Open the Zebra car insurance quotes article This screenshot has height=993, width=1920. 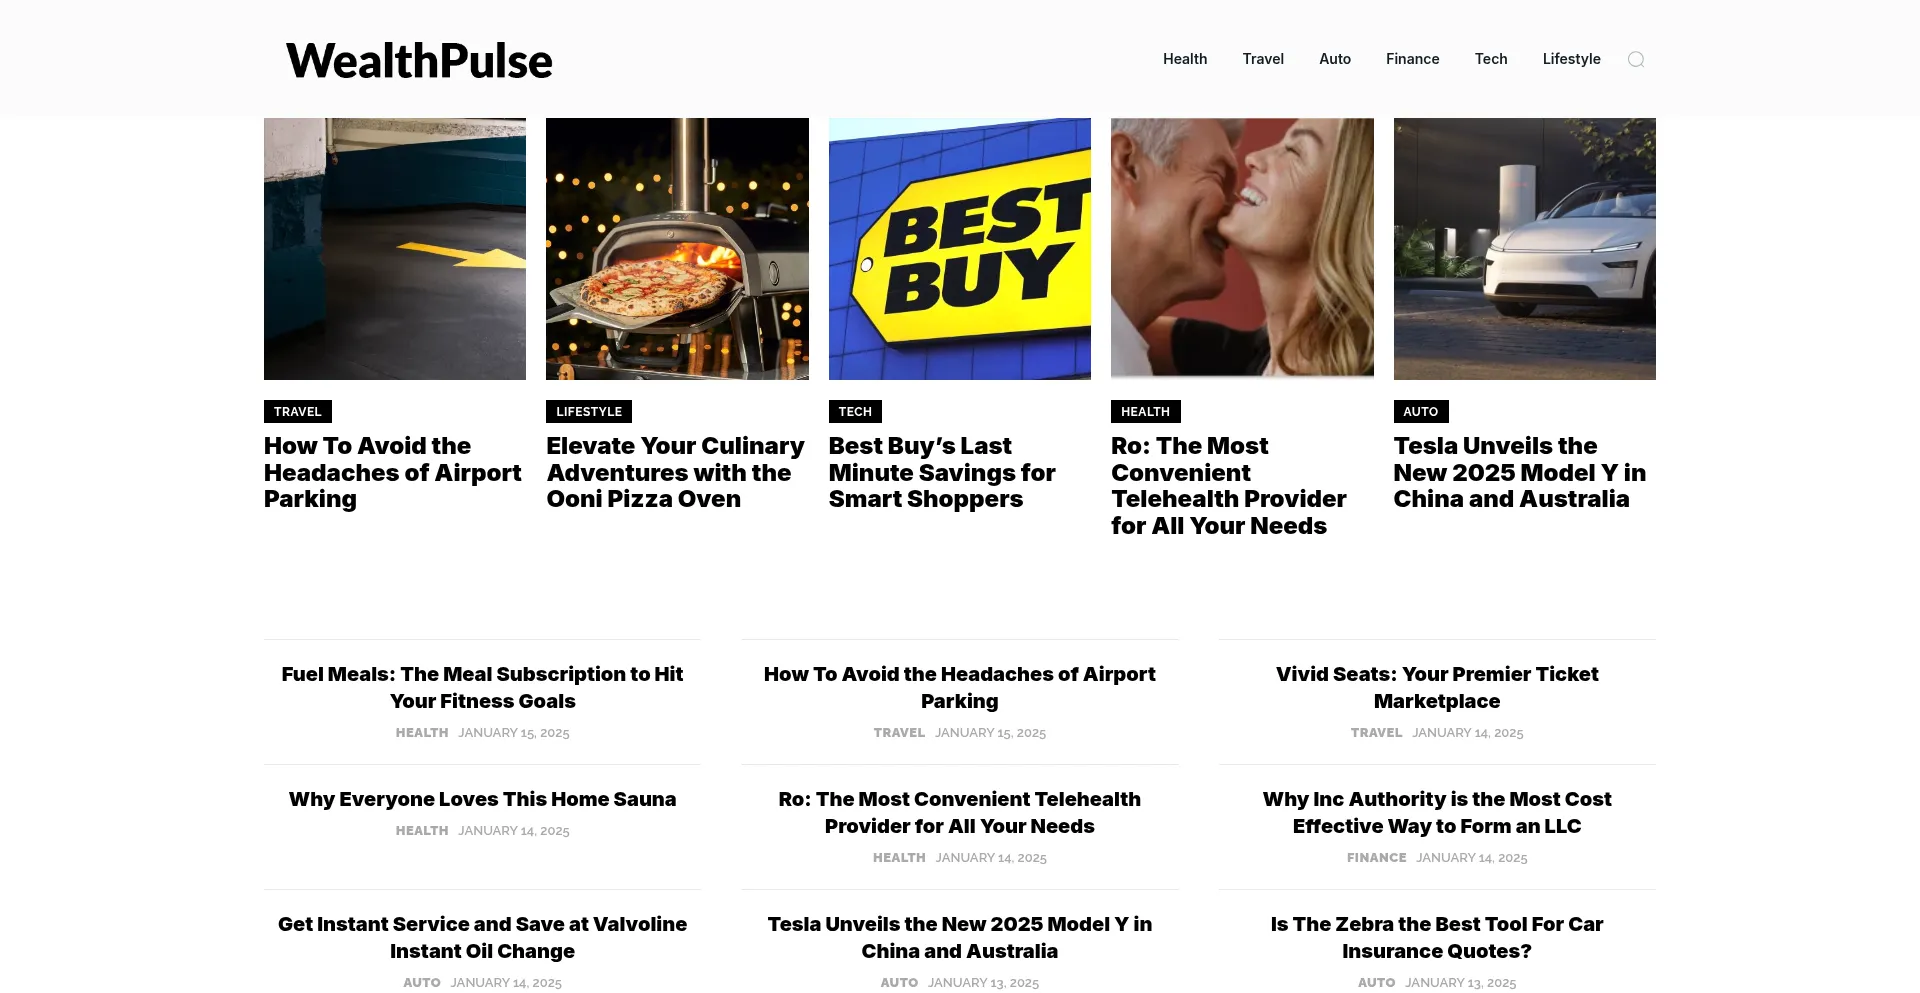(1436, 937)
